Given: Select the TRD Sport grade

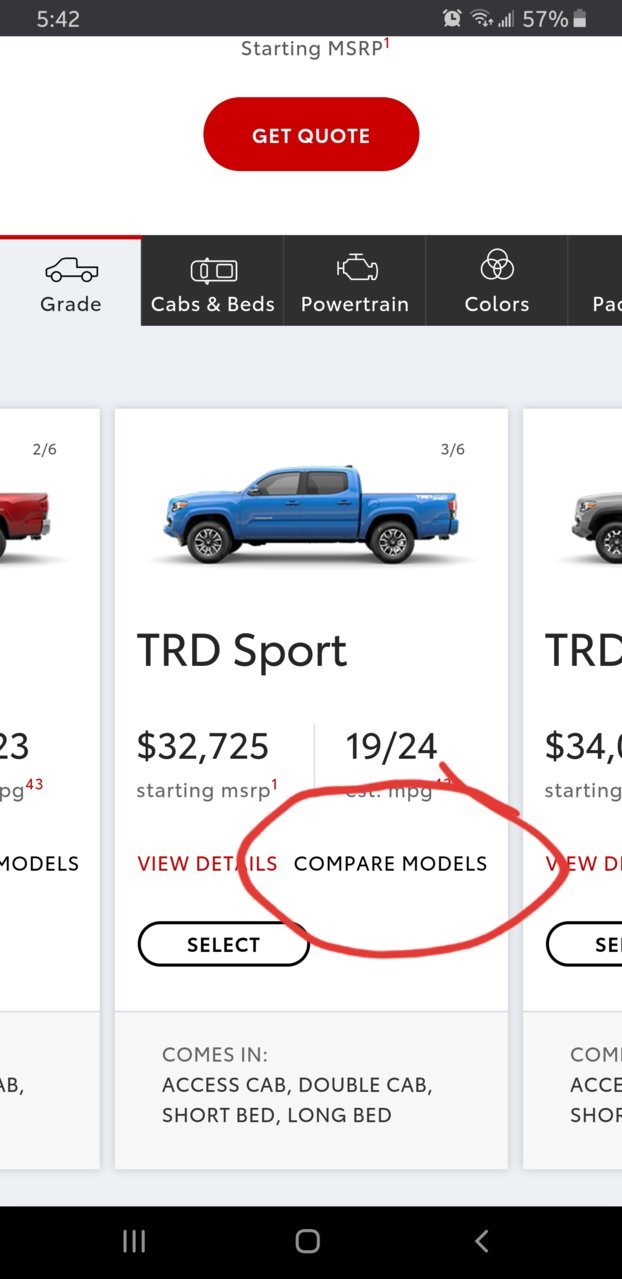Looking at the screenshot, I should click(x=223, y=944).
